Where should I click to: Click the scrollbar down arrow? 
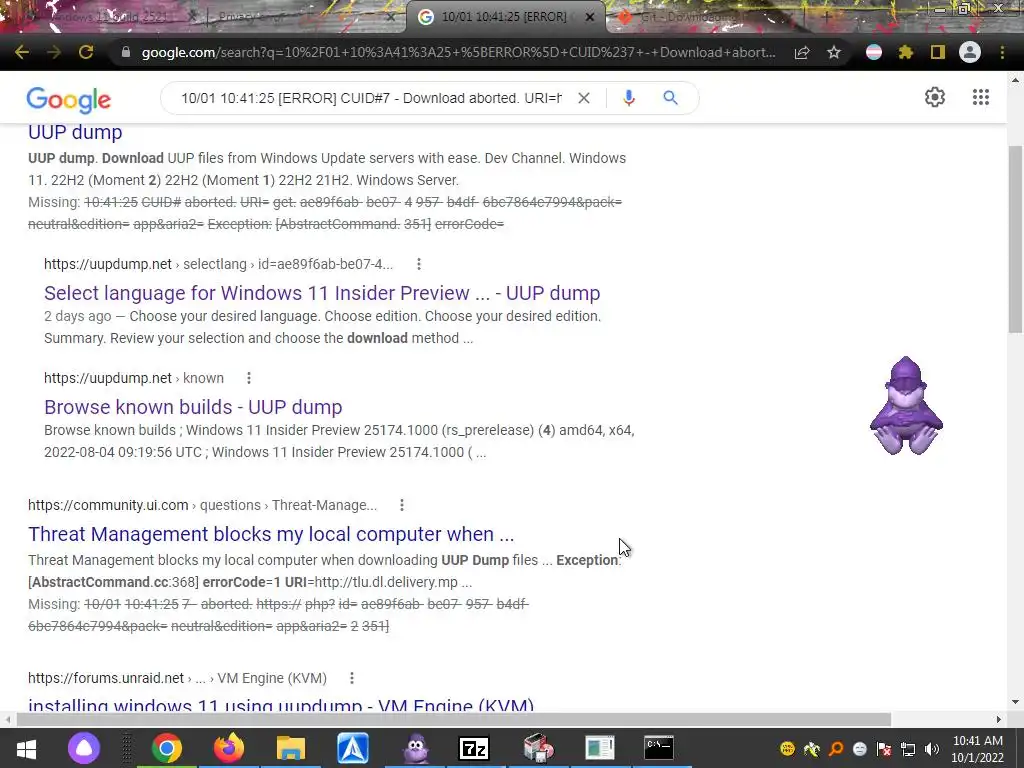click(x=1015, y=702)
